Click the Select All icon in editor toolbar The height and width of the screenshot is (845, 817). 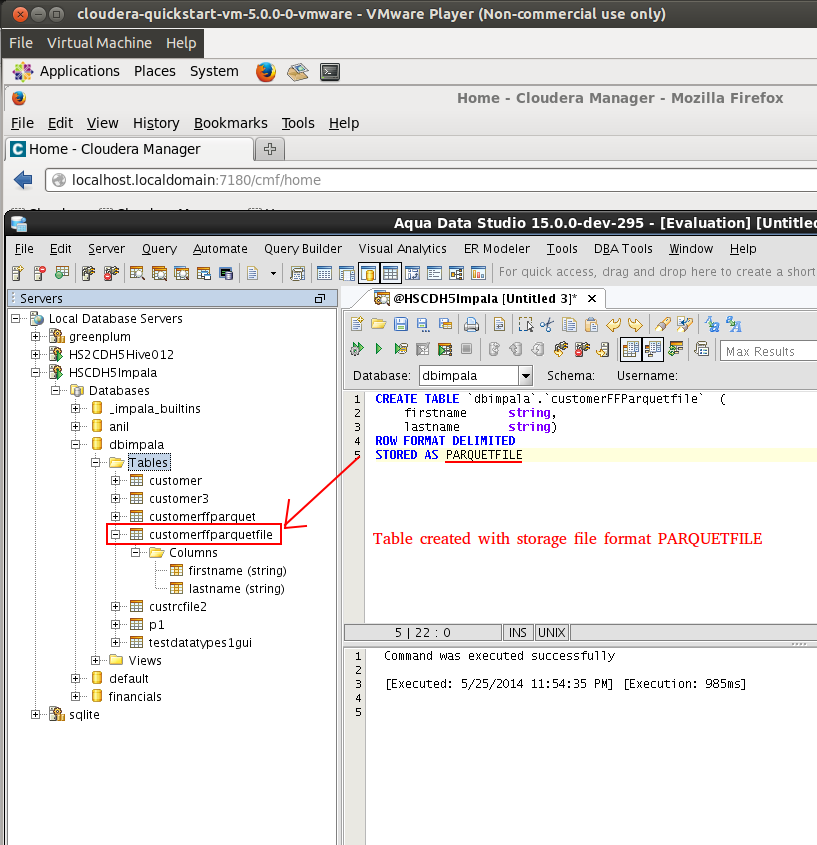click(525, 324)
